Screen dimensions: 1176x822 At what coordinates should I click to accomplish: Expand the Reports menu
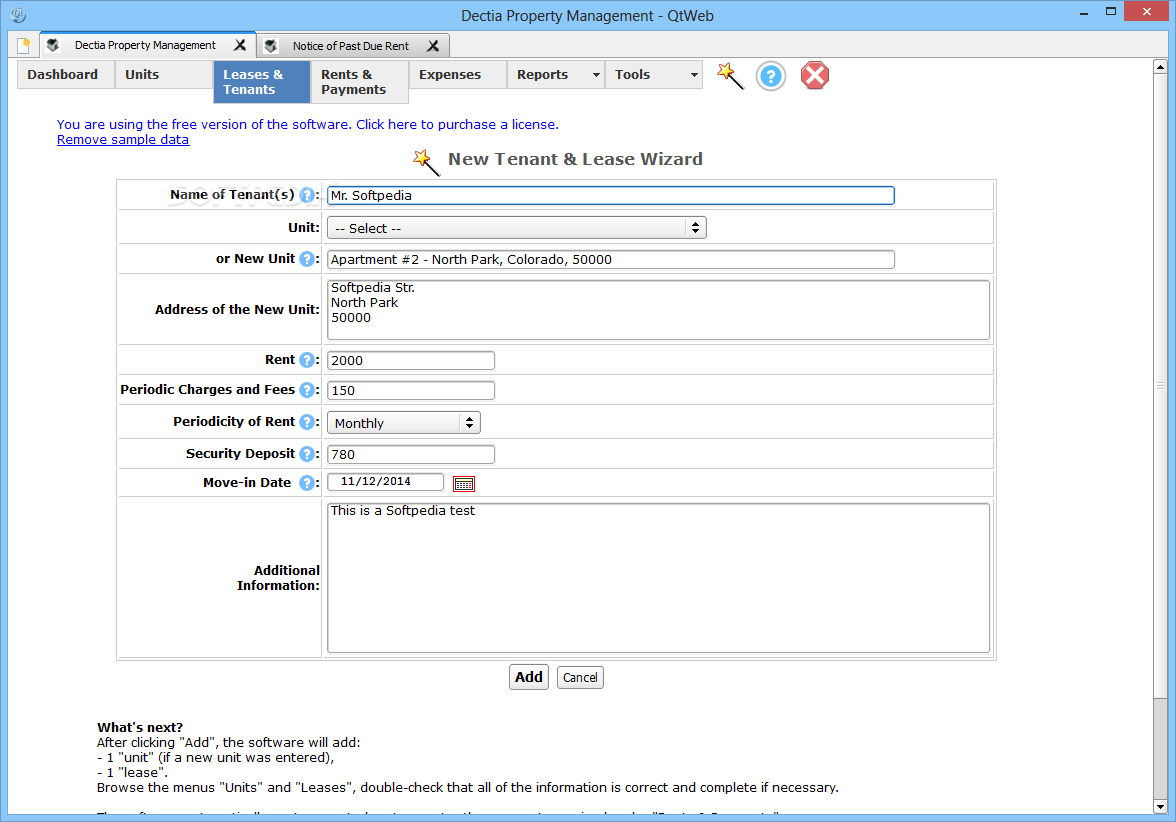point(555,74)
